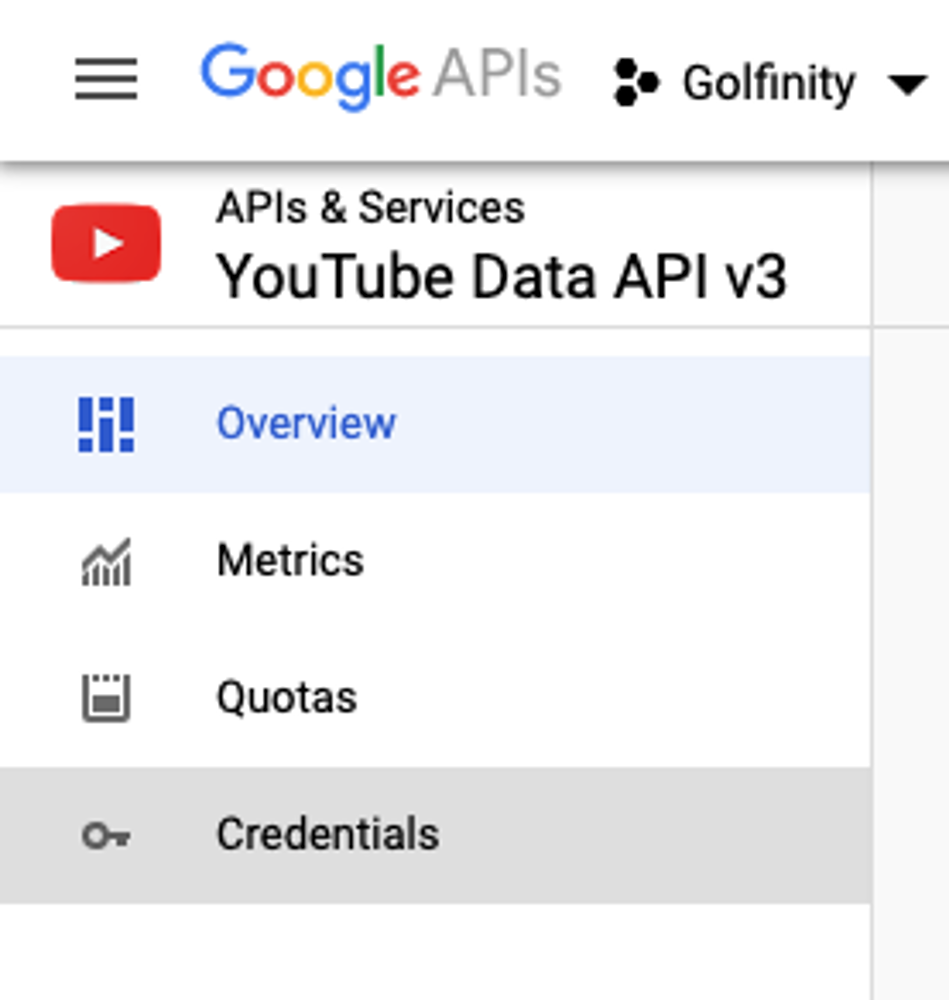The width and height of the screenshot is (949, 1000).
Task: Click the Golfinity project hexagon icon
Action: point(635,82)
